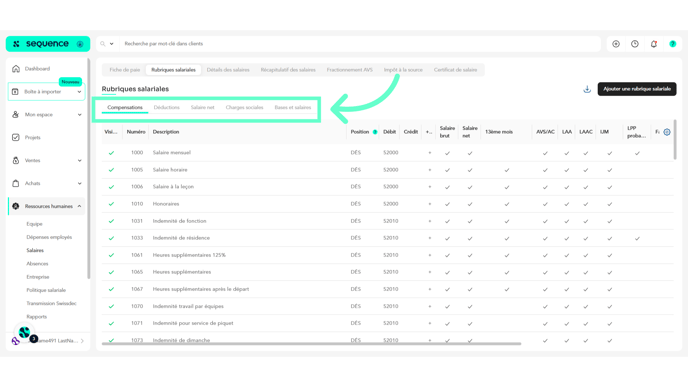Switch to Détails des salaires tab

pyautogui.click(x=228, y=70)
